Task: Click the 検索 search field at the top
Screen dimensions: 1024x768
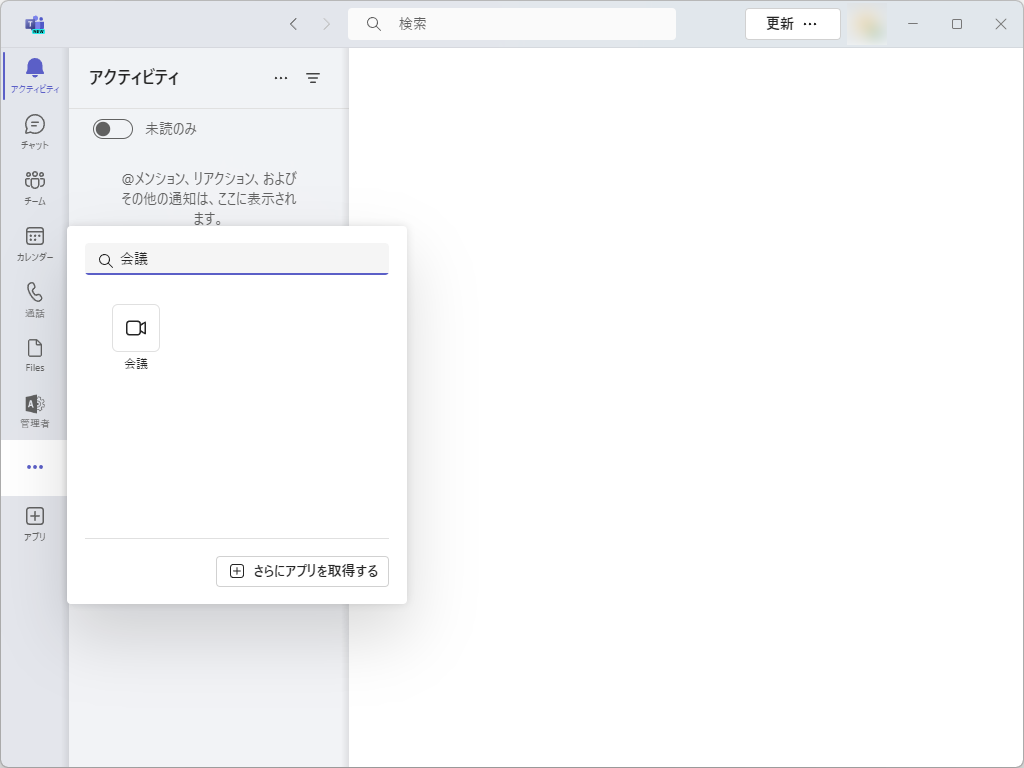Action: pos(511,23)
